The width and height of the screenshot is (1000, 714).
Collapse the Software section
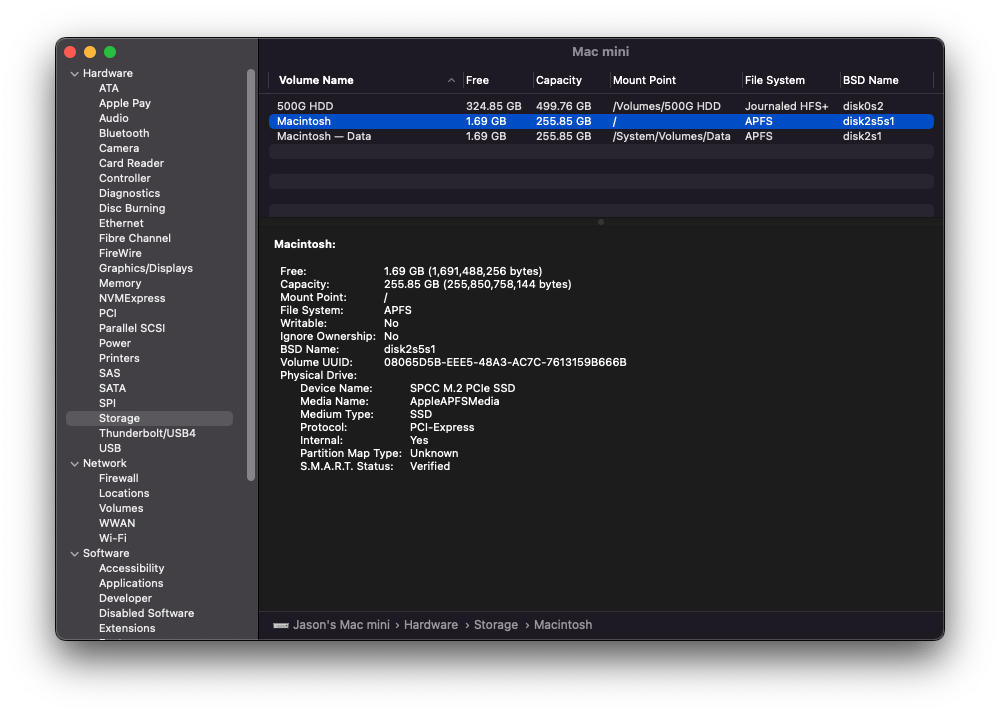coord(74,553)
